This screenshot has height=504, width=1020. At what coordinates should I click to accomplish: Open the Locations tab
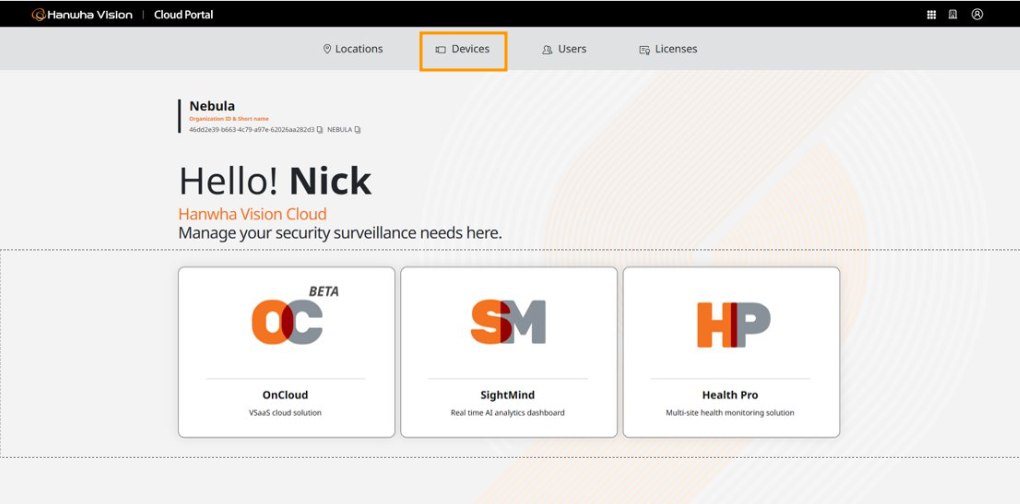tap(353, 49)
